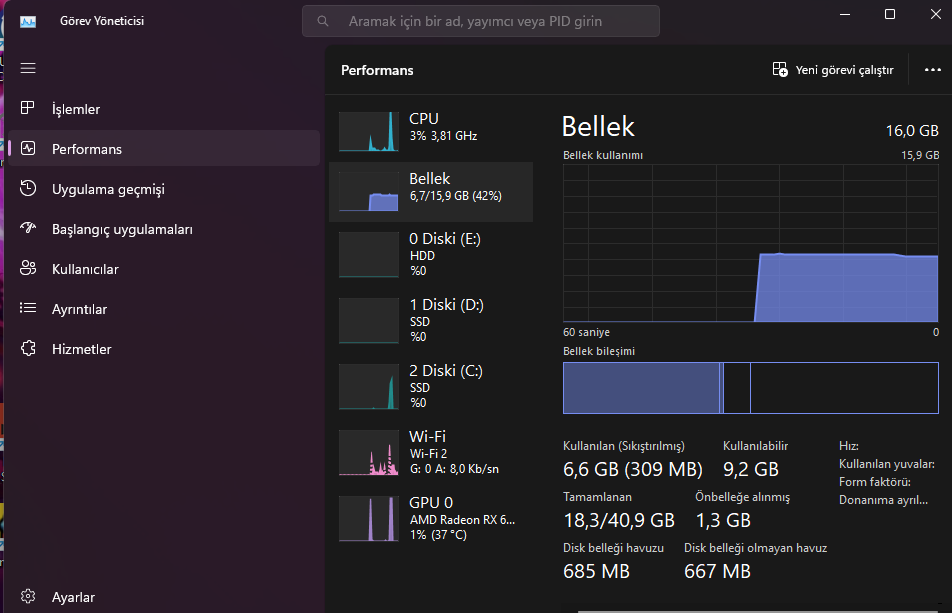Toggle the hamburger navigation menu

[x=28, y=68]
